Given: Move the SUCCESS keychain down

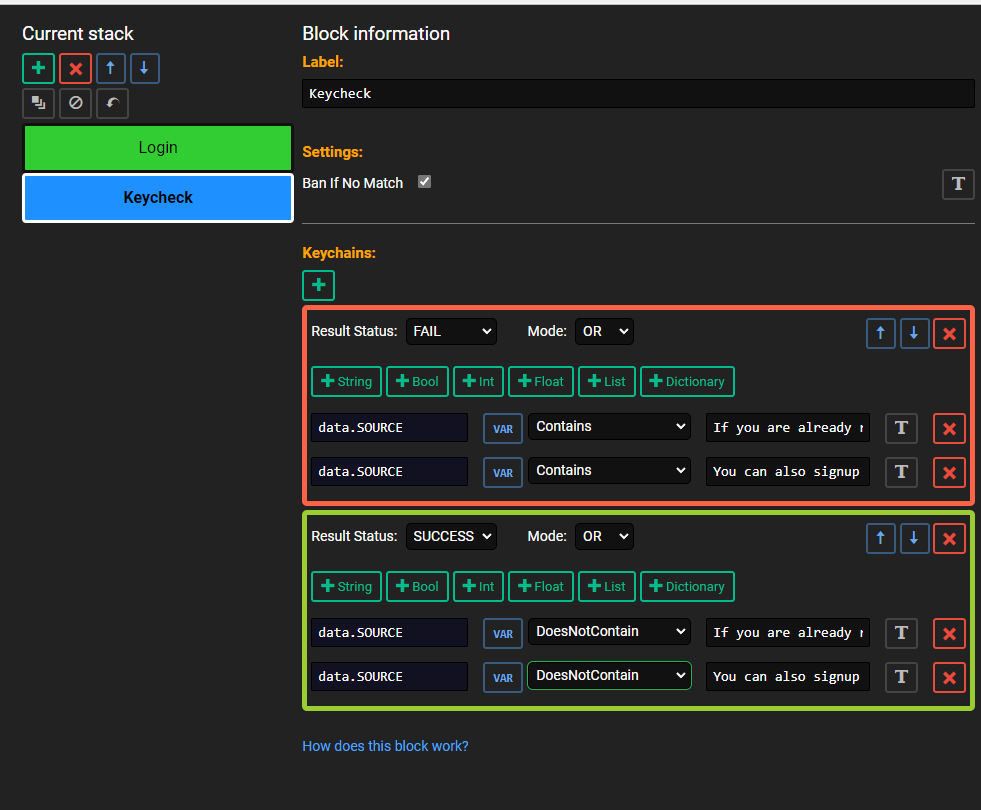Looking at the screenshot, I should coord(914,539).
